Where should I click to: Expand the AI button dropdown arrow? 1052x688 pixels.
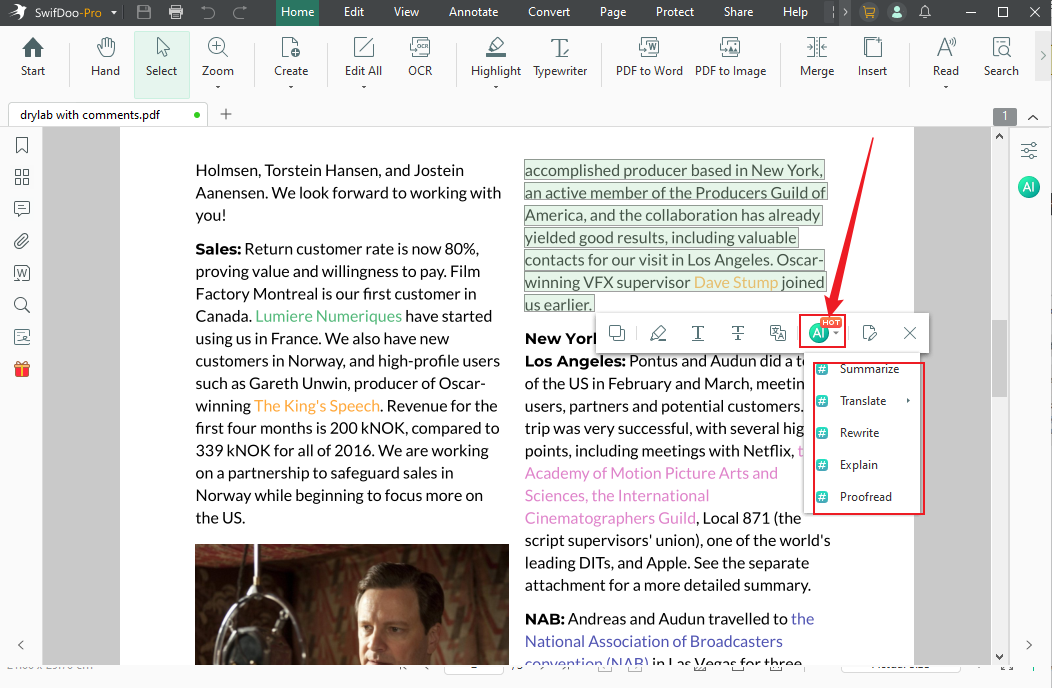(834, 331)
